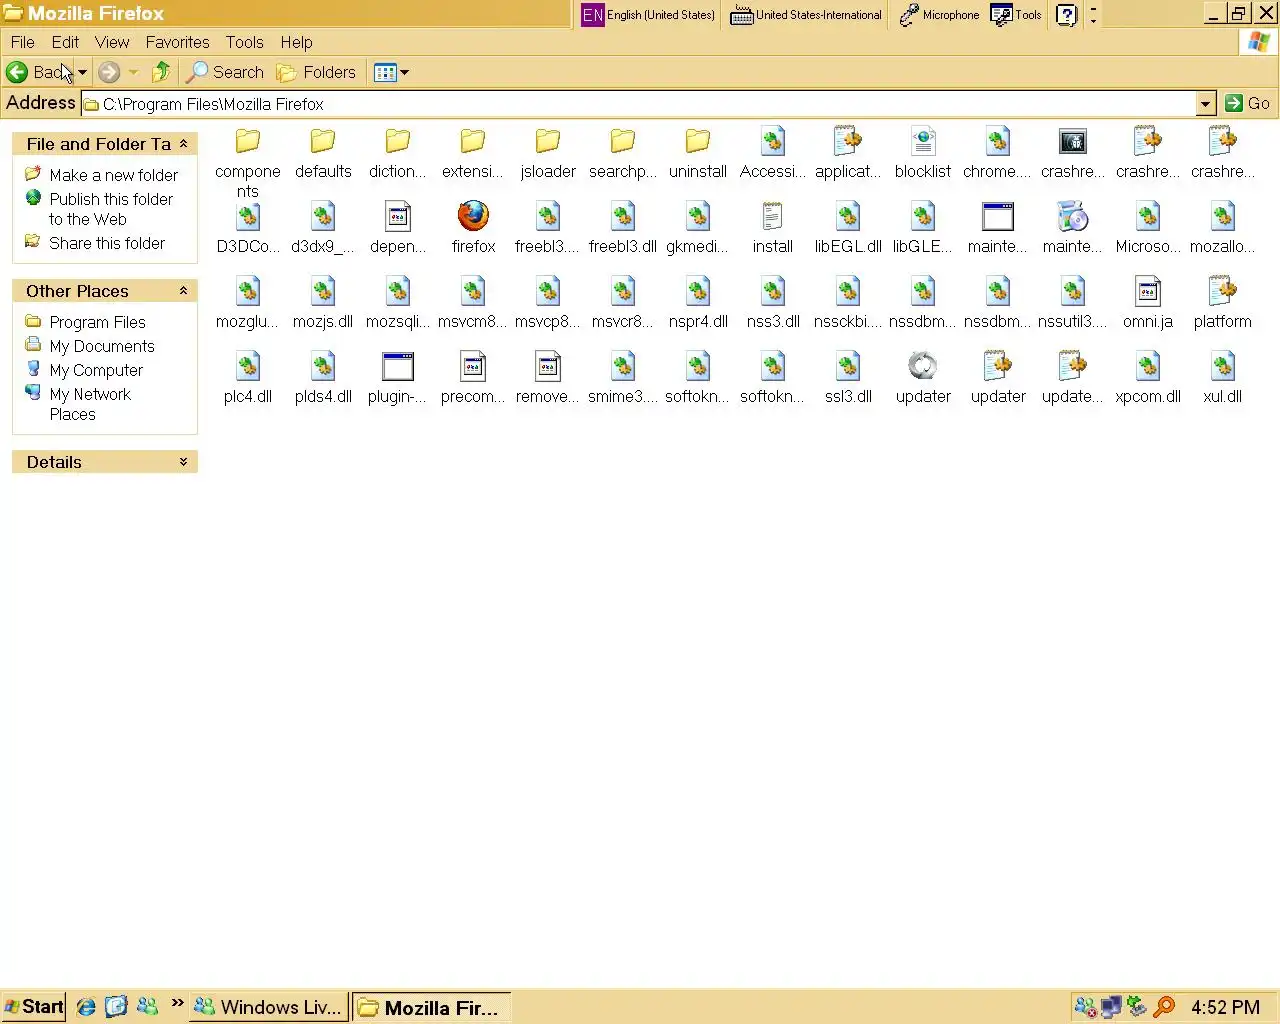
Task: Toggle the Folders pane button
Action: coord(316,72)
